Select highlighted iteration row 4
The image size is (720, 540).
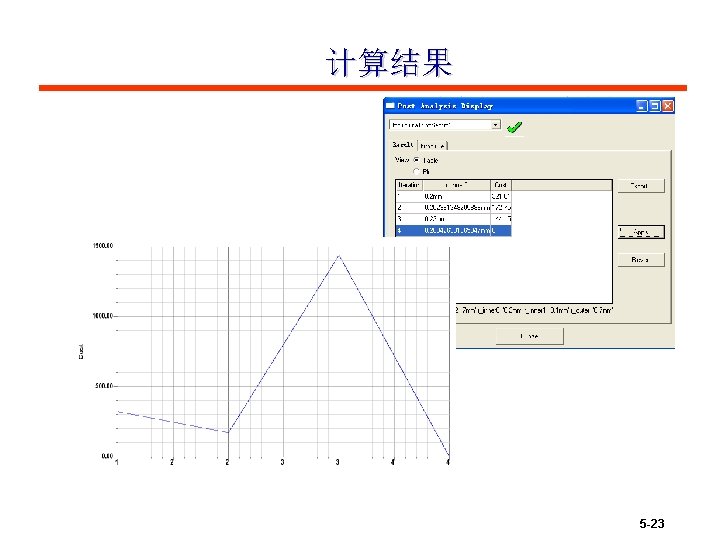[454, 231]
